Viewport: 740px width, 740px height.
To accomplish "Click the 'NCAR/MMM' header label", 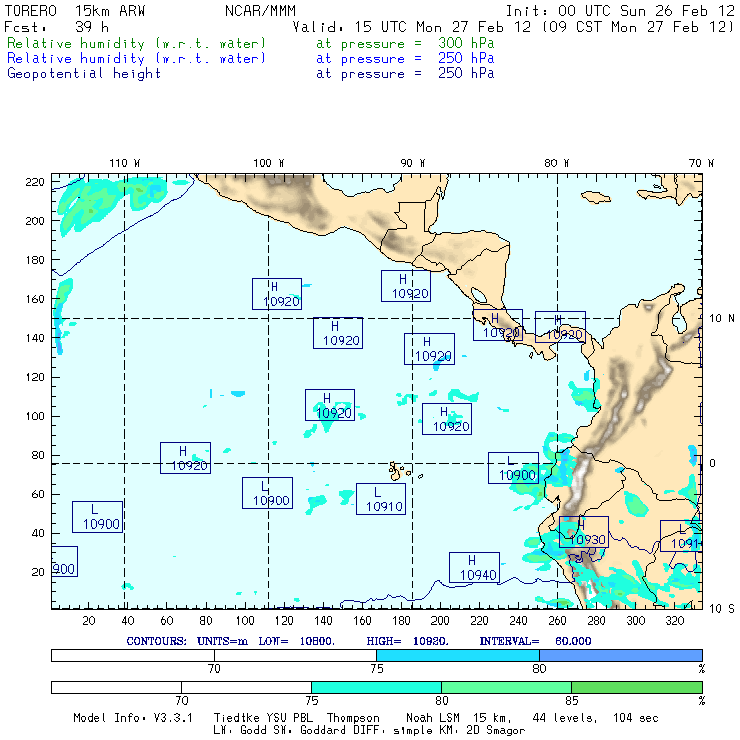I will point(261,11).
